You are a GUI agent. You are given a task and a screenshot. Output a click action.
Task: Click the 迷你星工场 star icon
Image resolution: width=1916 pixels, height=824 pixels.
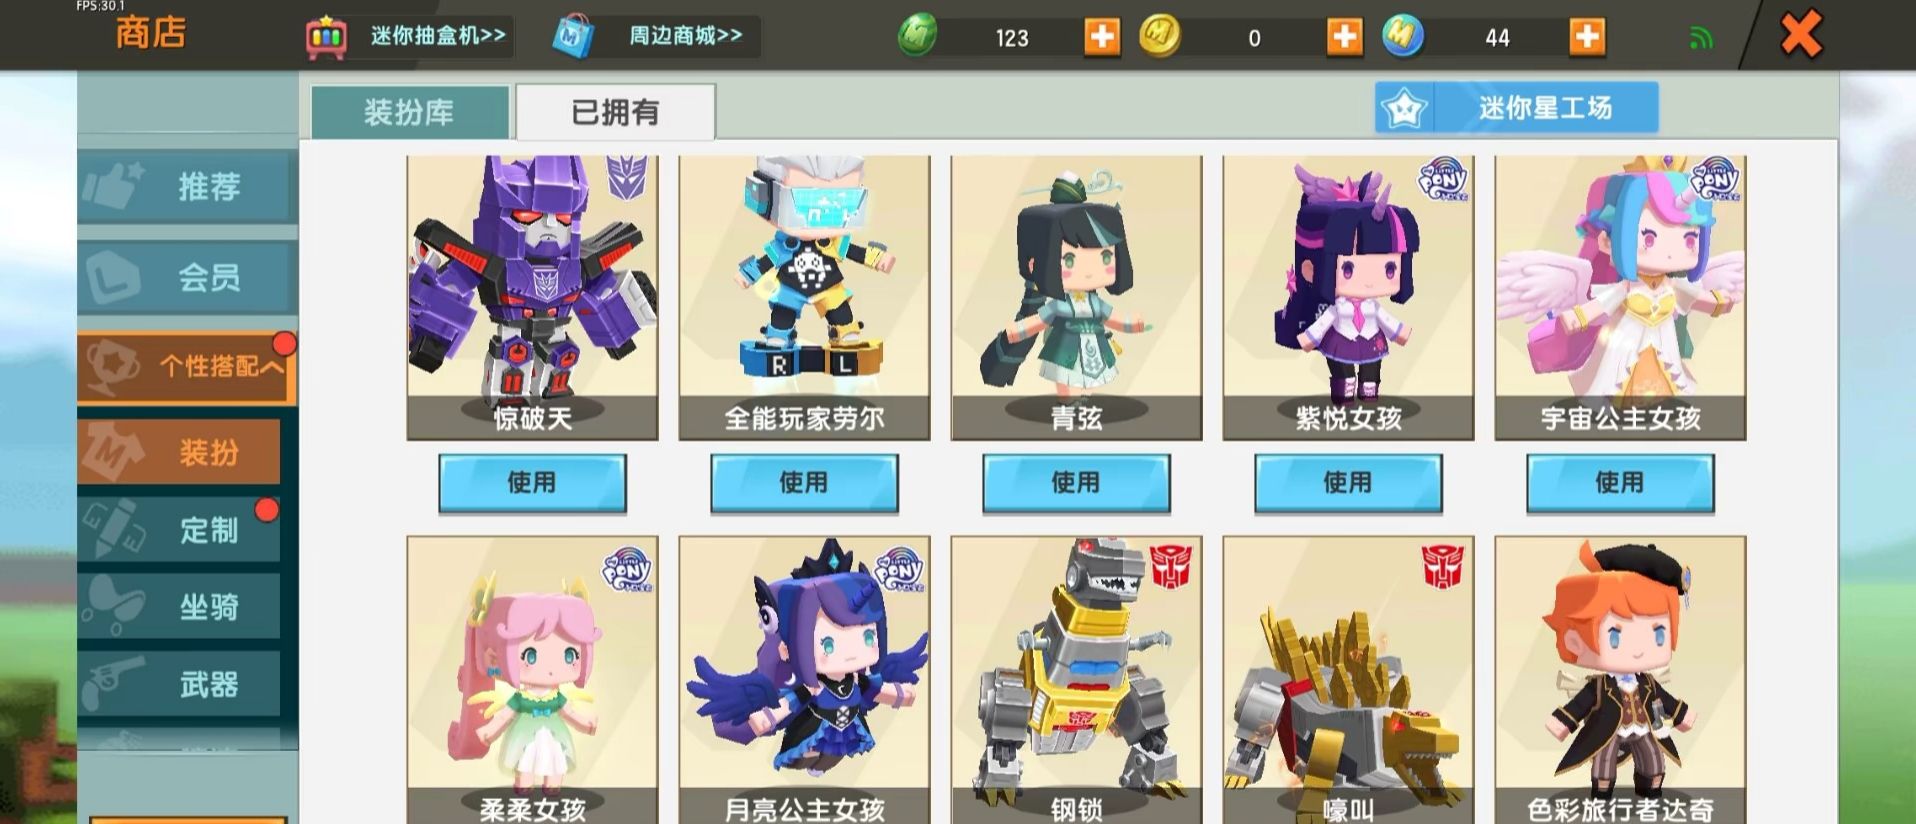pyautogui.click(x=1404, y=108)
